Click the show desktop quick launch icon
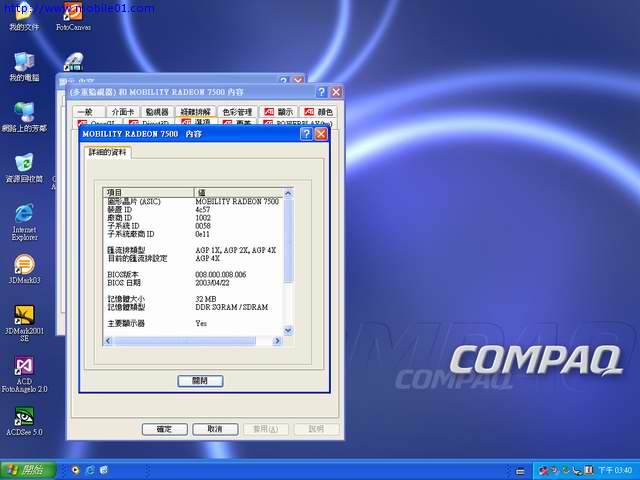 point(104,470)
